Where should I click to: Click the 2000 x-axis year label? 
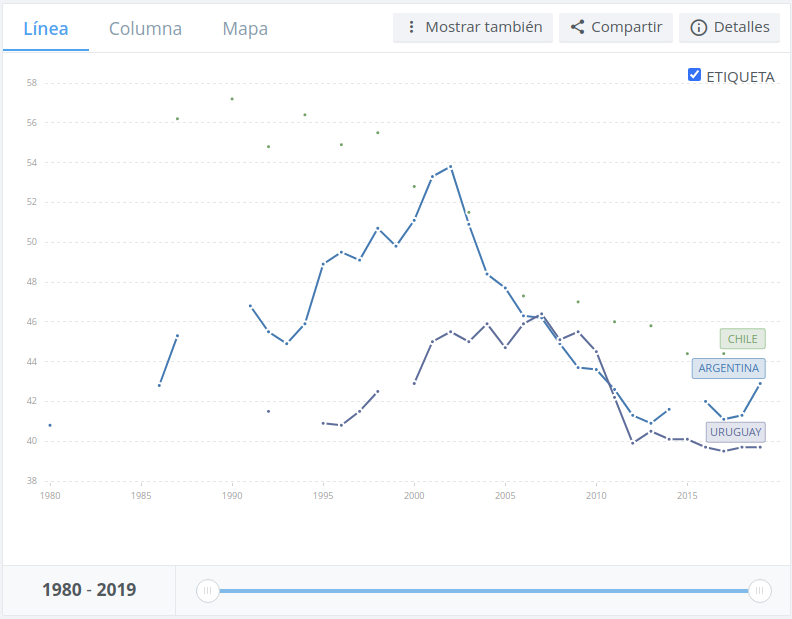414,495
